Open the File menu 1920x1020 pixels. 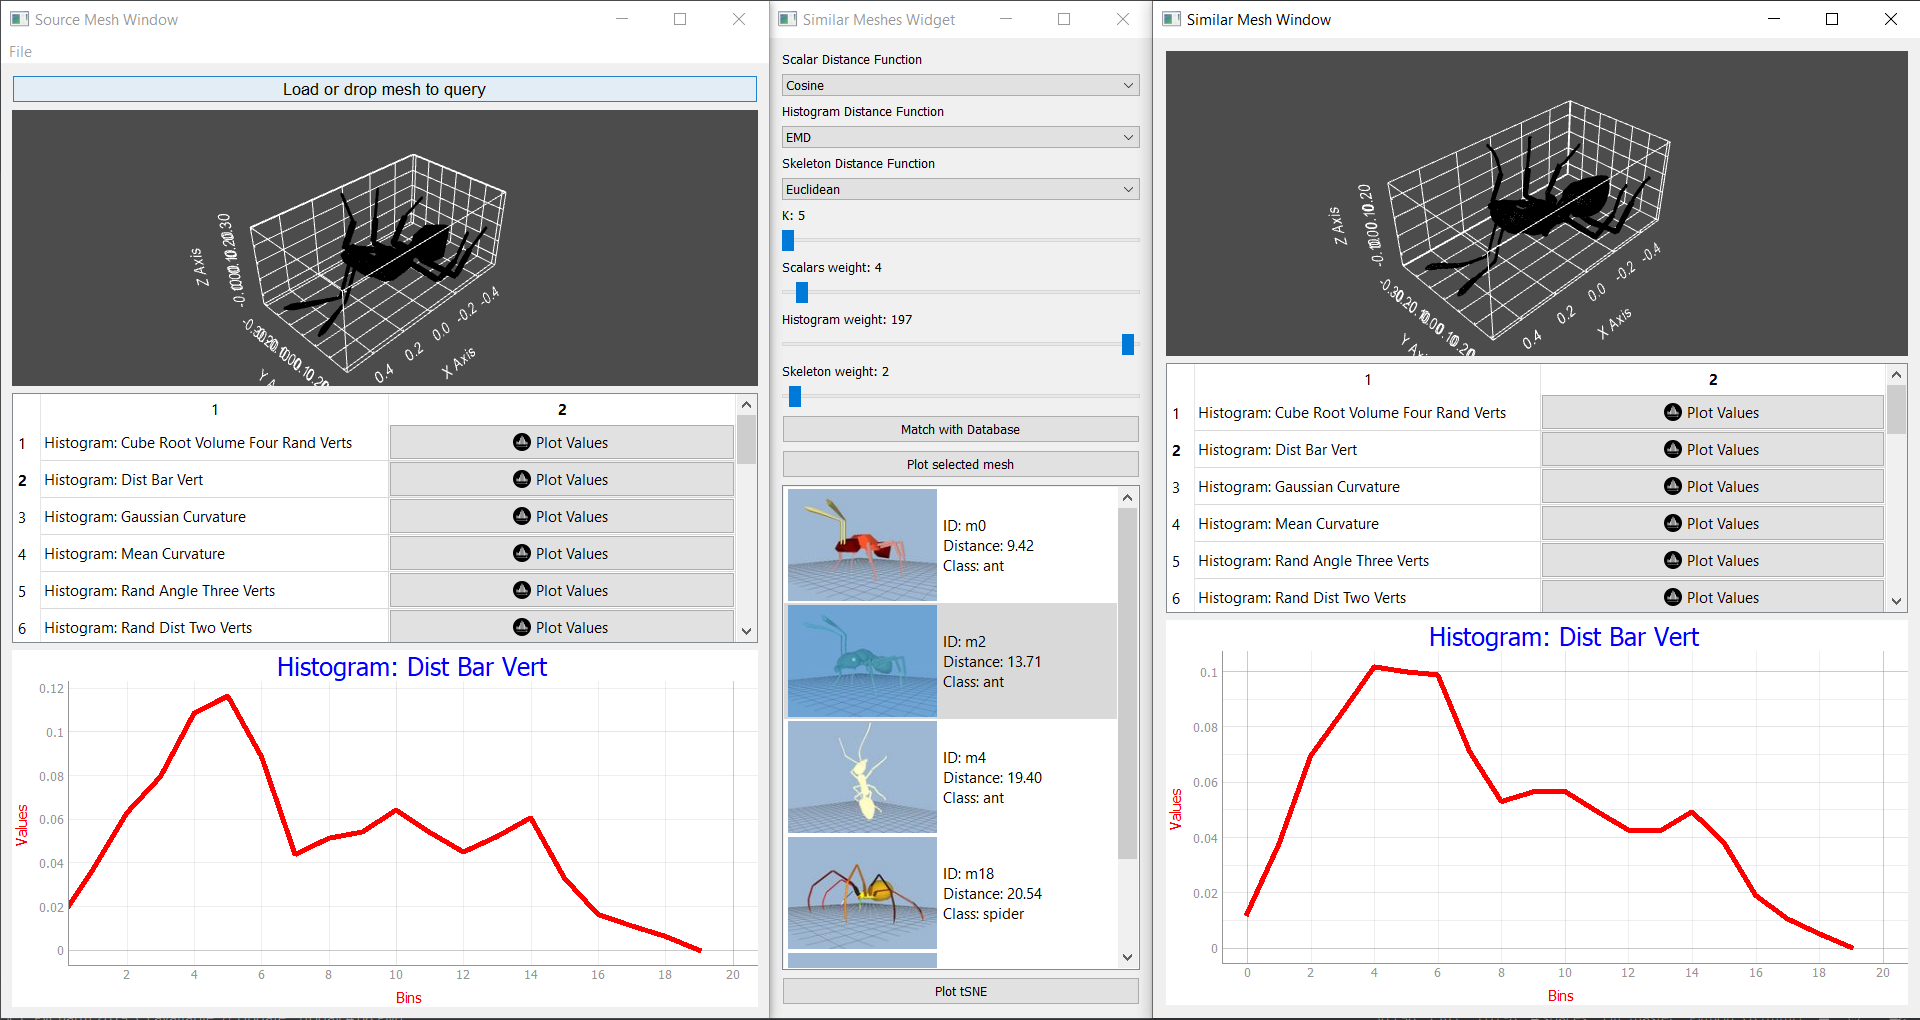20,51
